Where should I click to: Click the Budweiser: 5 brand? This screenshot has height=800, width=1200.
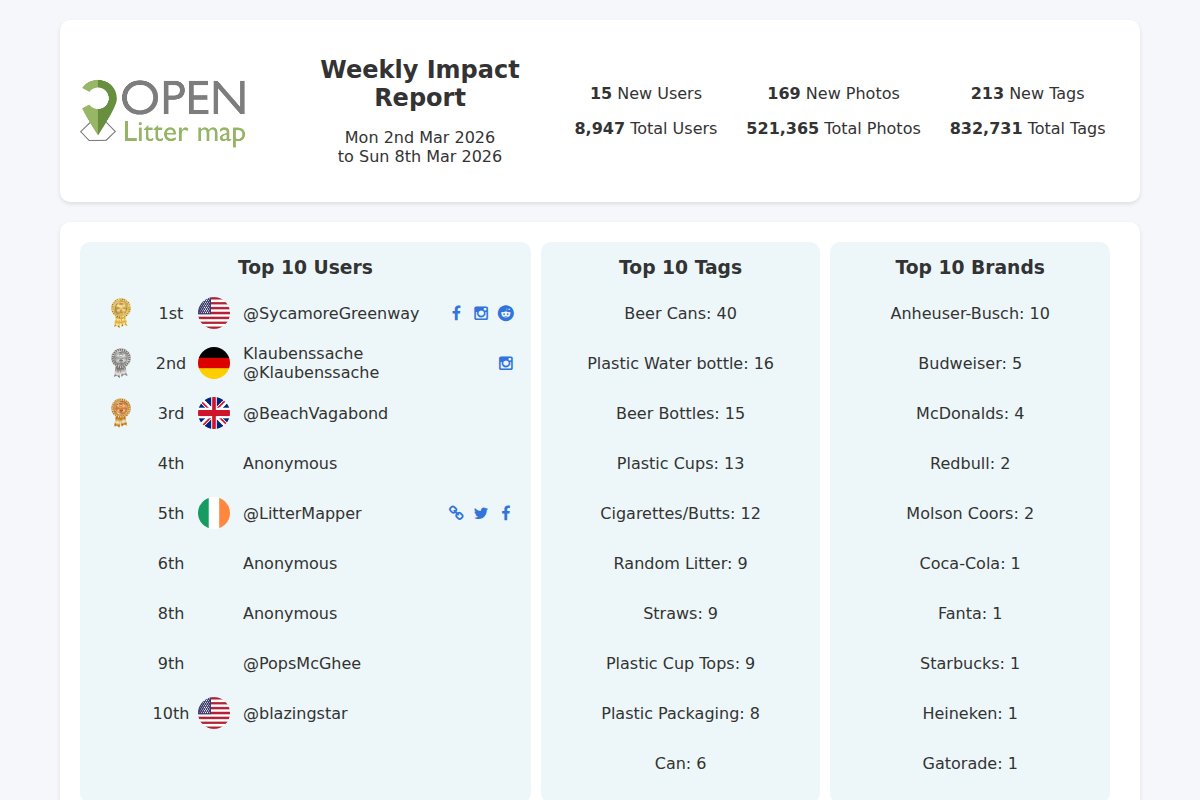click(970, 363)
